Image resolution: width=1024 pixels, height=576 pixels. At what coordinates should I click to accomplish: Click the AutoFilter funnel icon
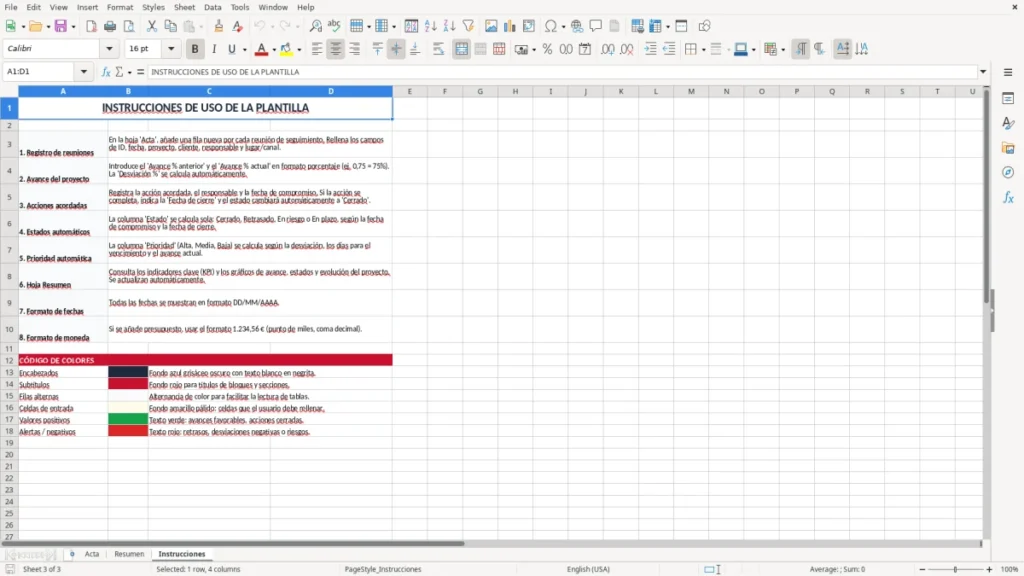[x=468, y=26]
